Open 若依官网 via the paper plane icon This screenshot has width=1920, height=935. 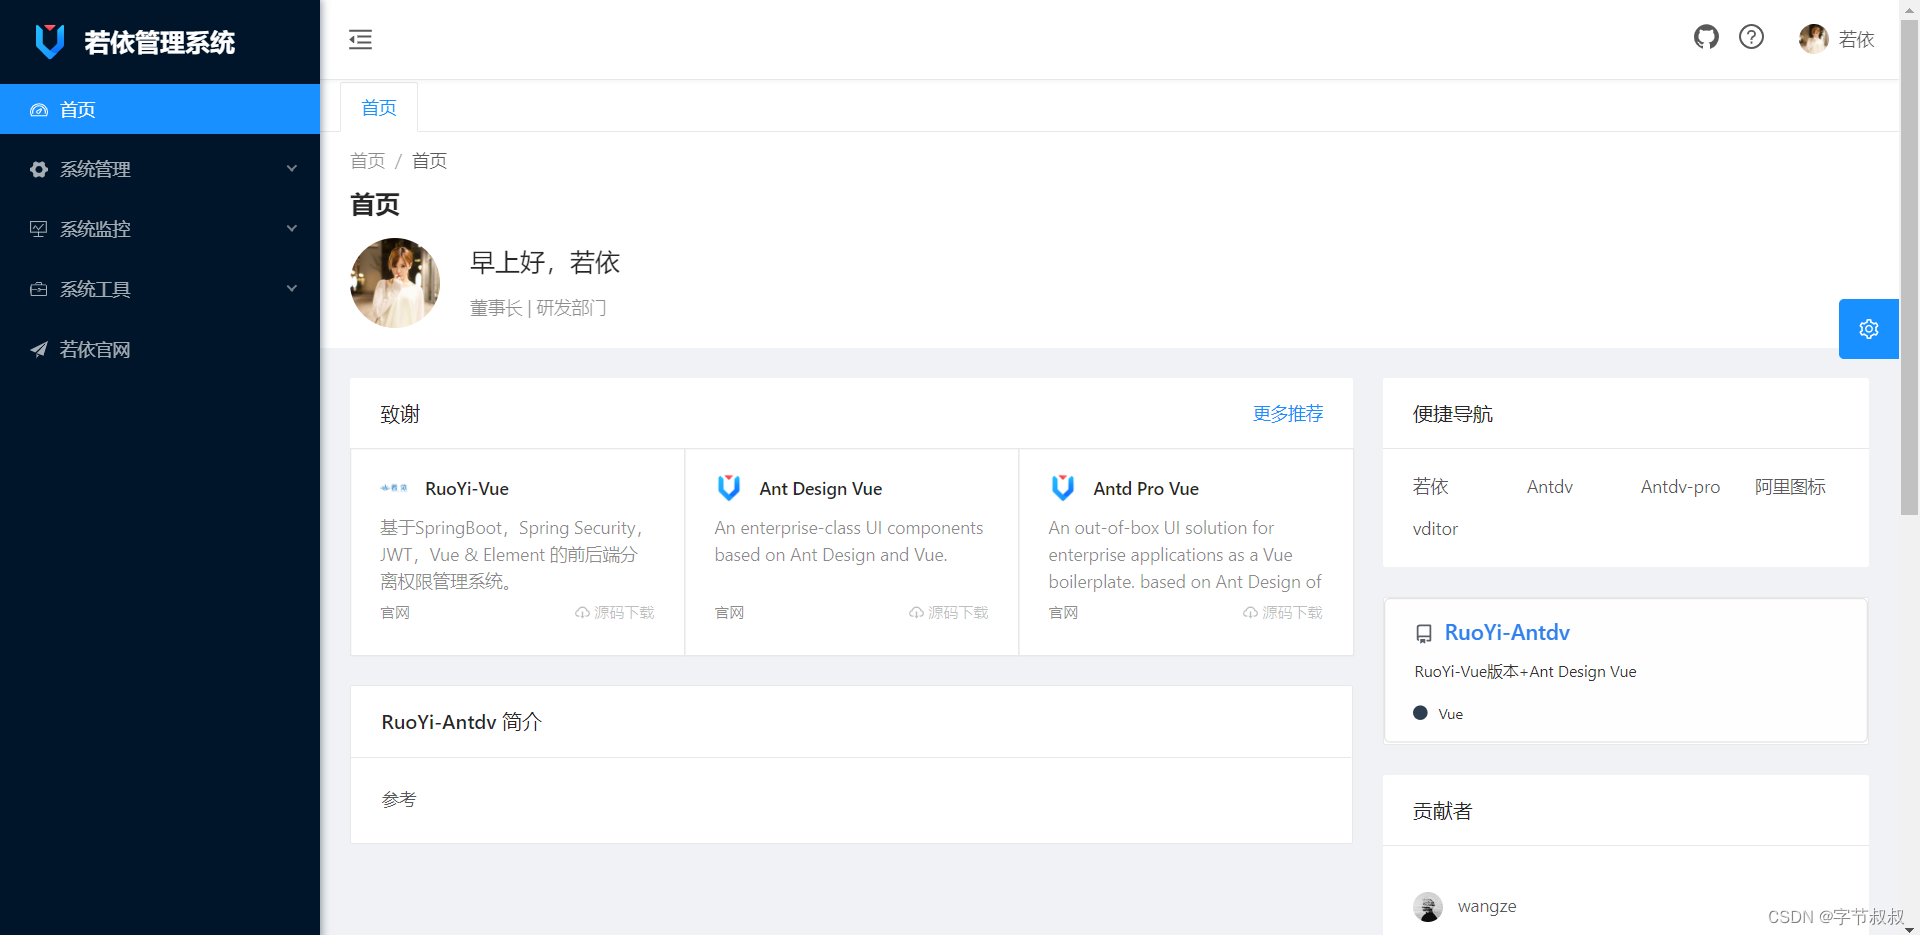click(38, 349)
